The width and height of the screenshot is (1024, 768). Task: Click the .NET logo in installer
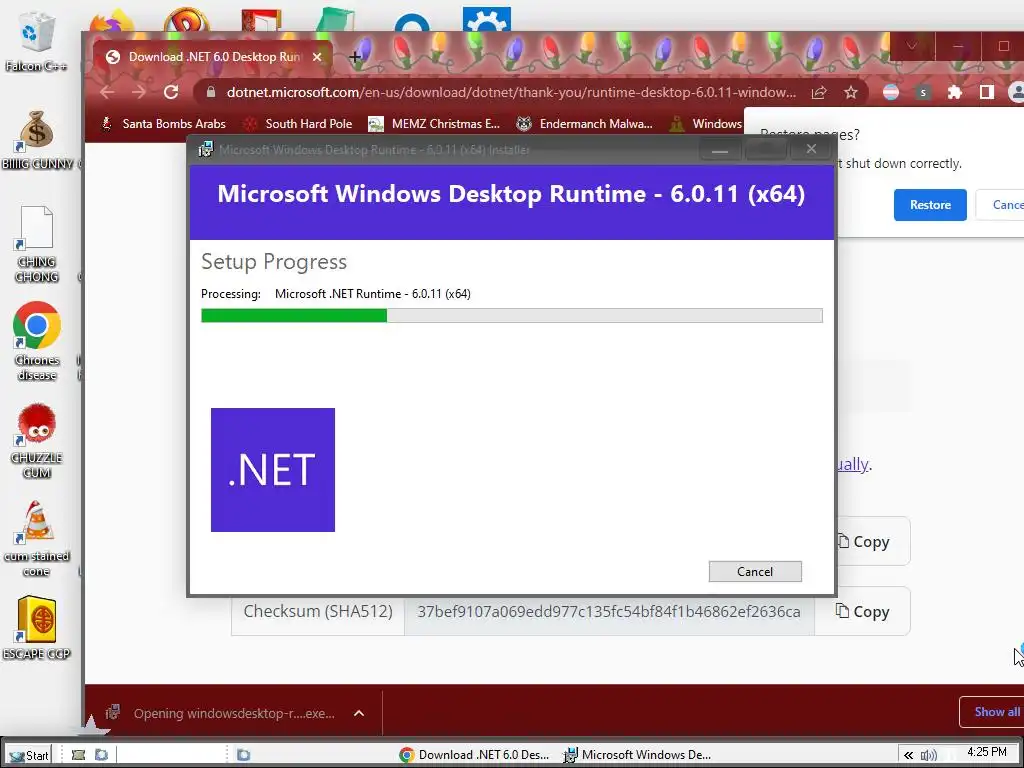tap(273, 470)
